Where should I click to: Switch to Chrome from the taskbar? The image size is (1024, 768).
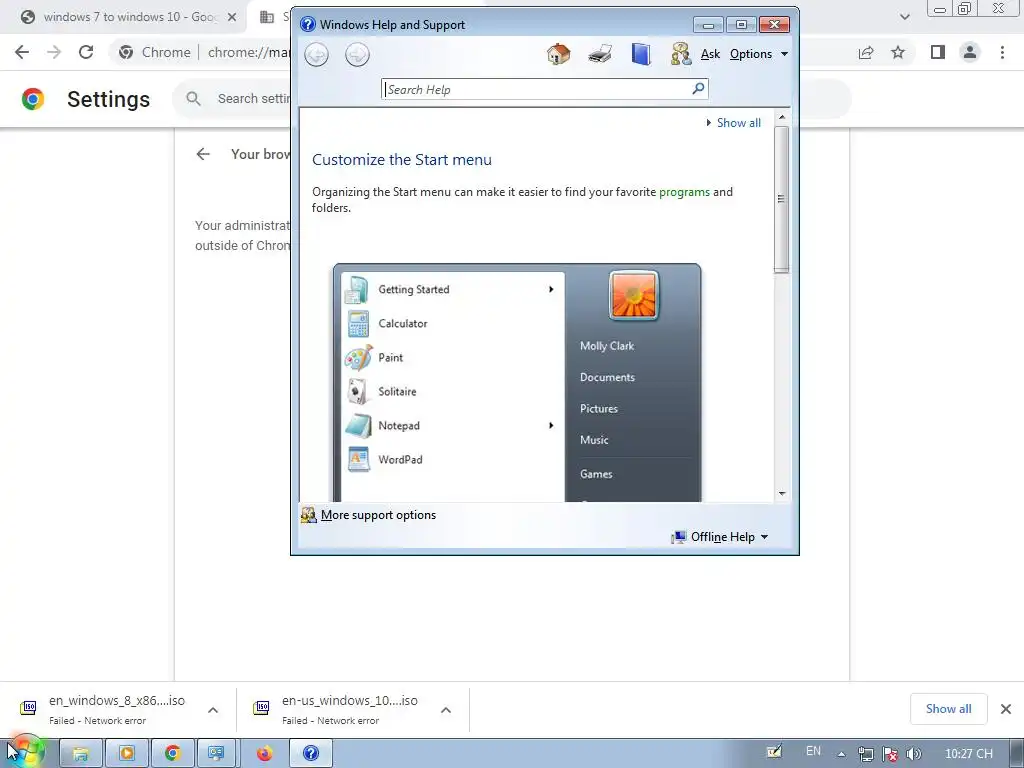point(172,754)
